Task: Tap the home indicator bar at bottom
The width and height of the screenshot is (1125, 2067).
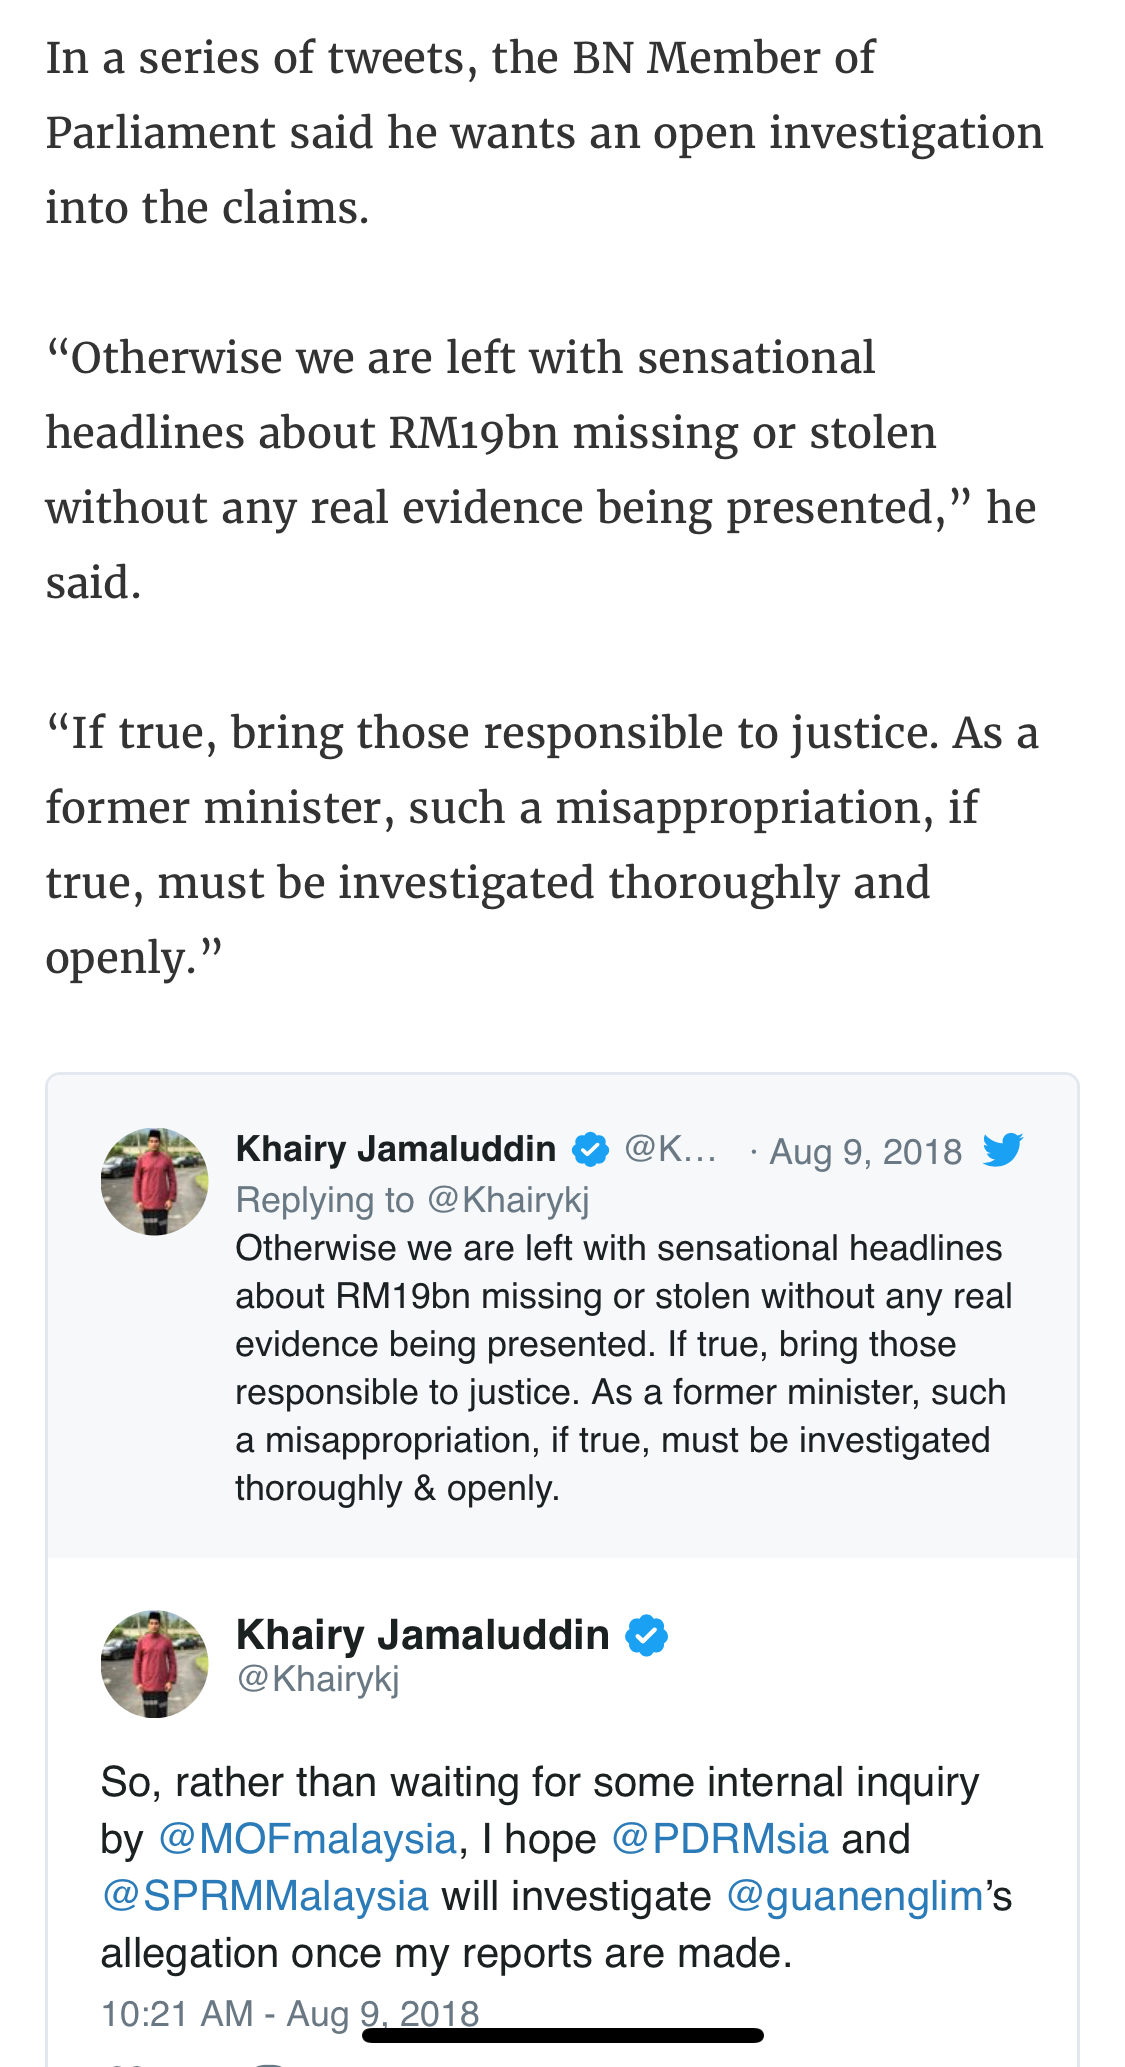Action: click(x=563, y=2035)
